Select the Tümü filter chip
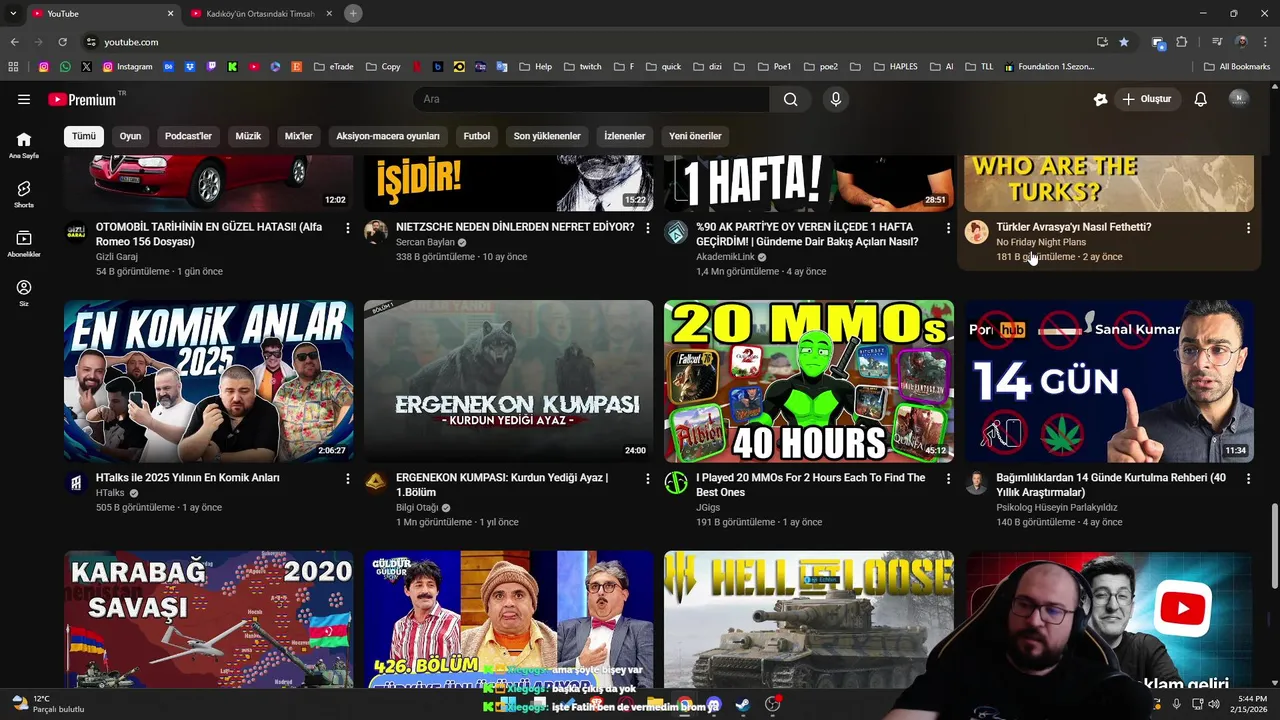This screenshot has height=720, width=1280. click(84, 136)
